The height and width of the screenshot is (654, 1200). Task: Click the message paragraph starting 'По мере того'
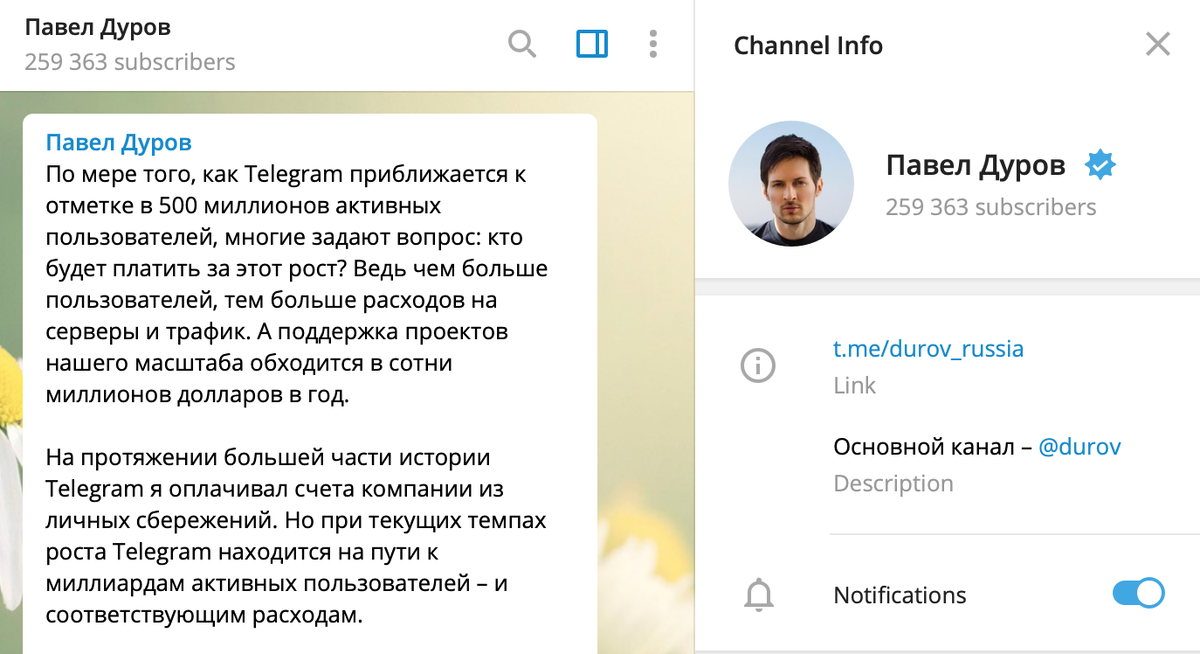pos(298,284)
